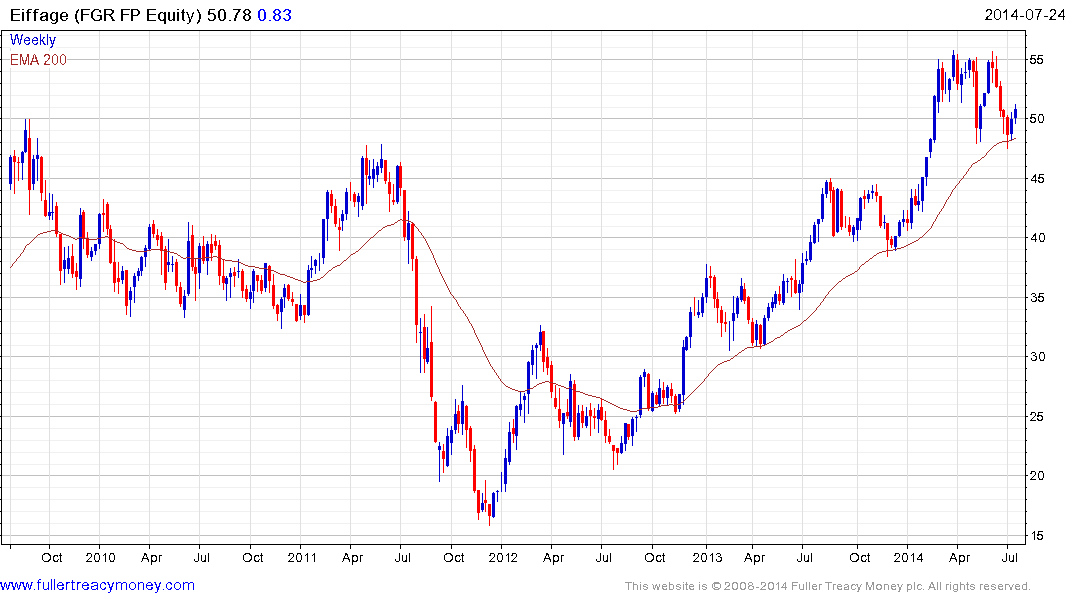
Task: Click the 55 price axis label
Action: pyautogui.click(x=1036, y=60)
